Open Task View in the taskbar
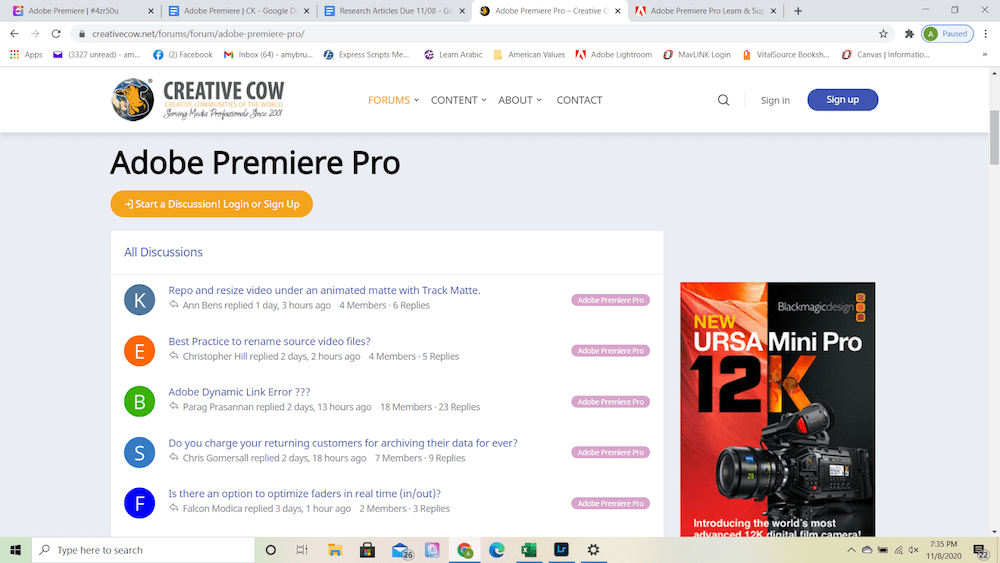This screenshot has width=1000, height=563. [302, 550]
